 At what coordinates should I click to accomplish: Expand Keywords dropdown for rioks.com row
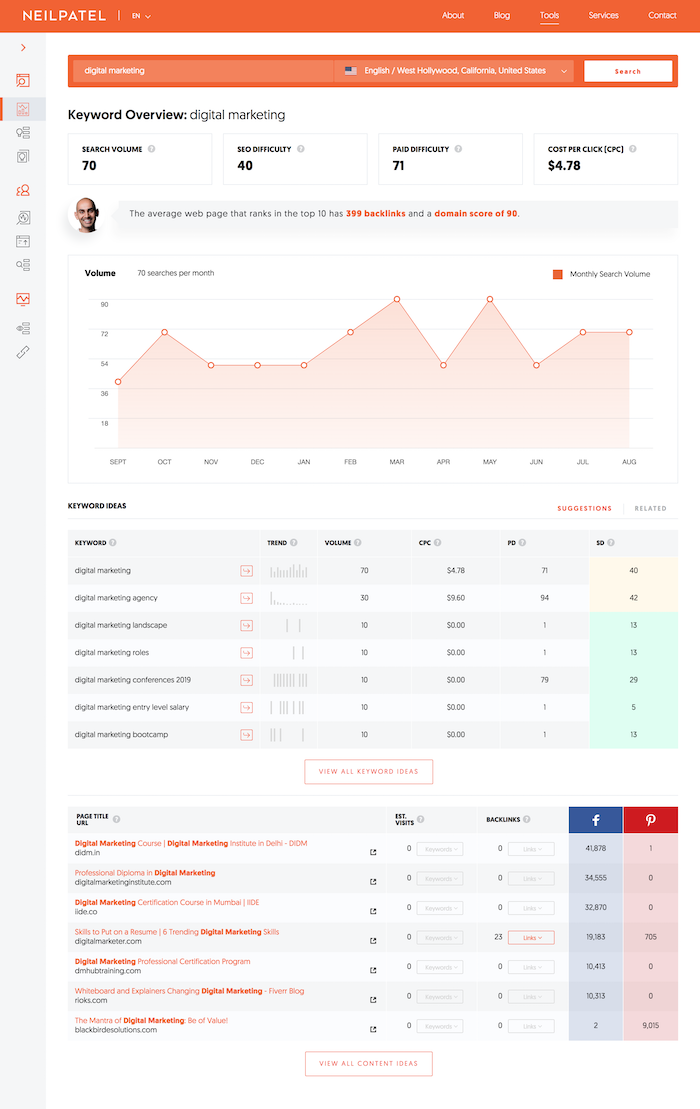pos(439,997)
